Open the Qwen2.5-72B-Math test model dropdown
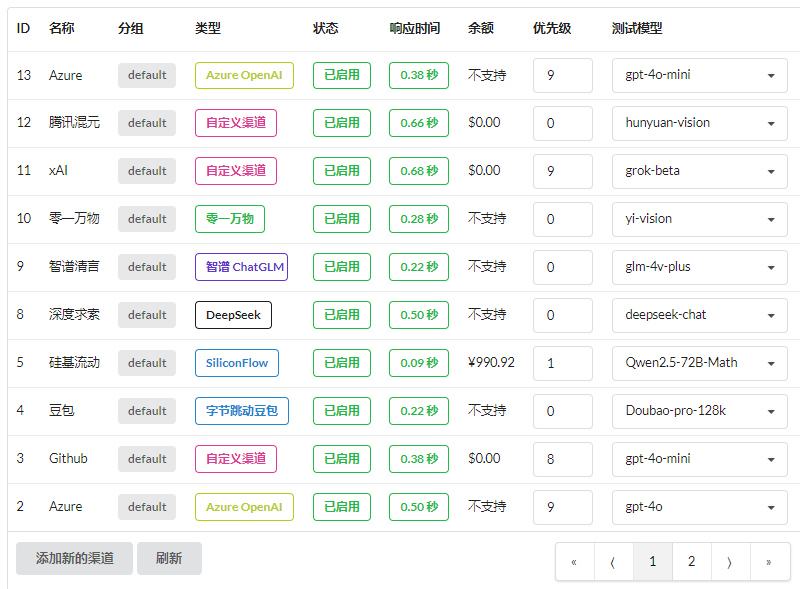This screenshot has height=589, width=800. [699, 363]
